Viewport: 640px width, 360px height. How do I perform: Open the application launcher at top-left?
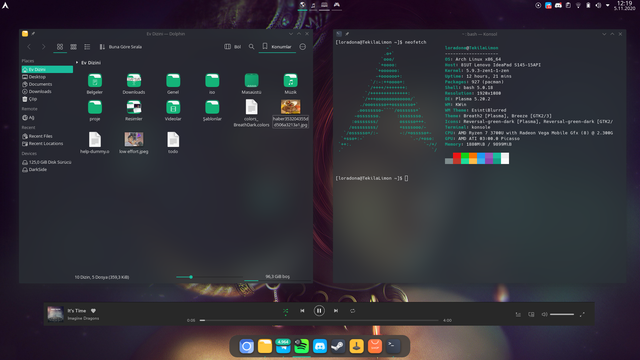(x=5, y=5)
